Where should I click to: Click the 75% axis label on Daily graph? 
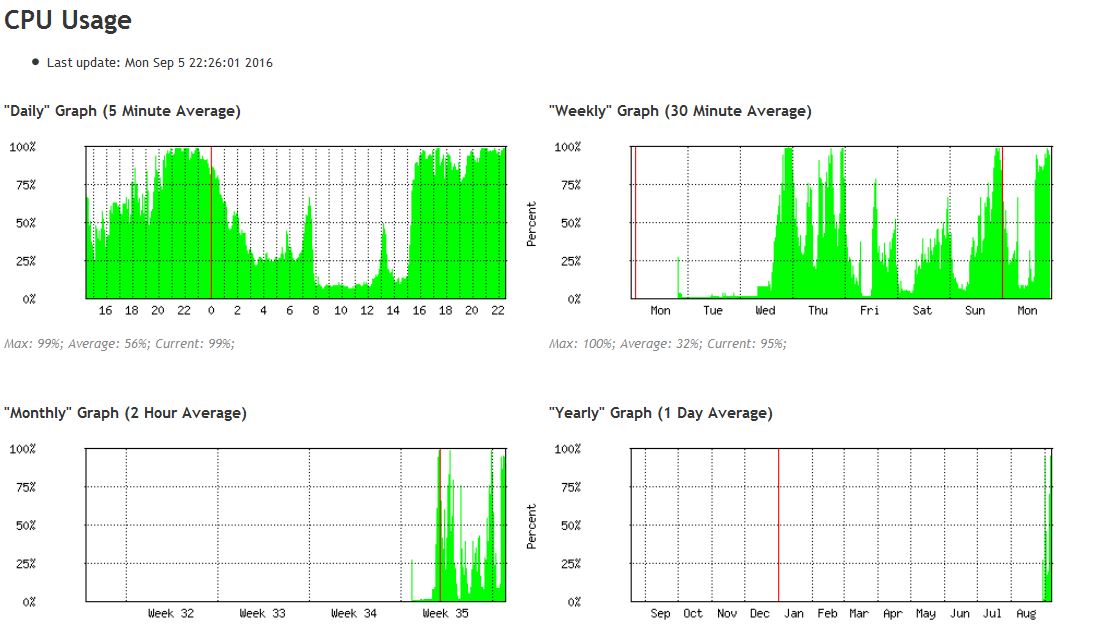coord(26,185)
